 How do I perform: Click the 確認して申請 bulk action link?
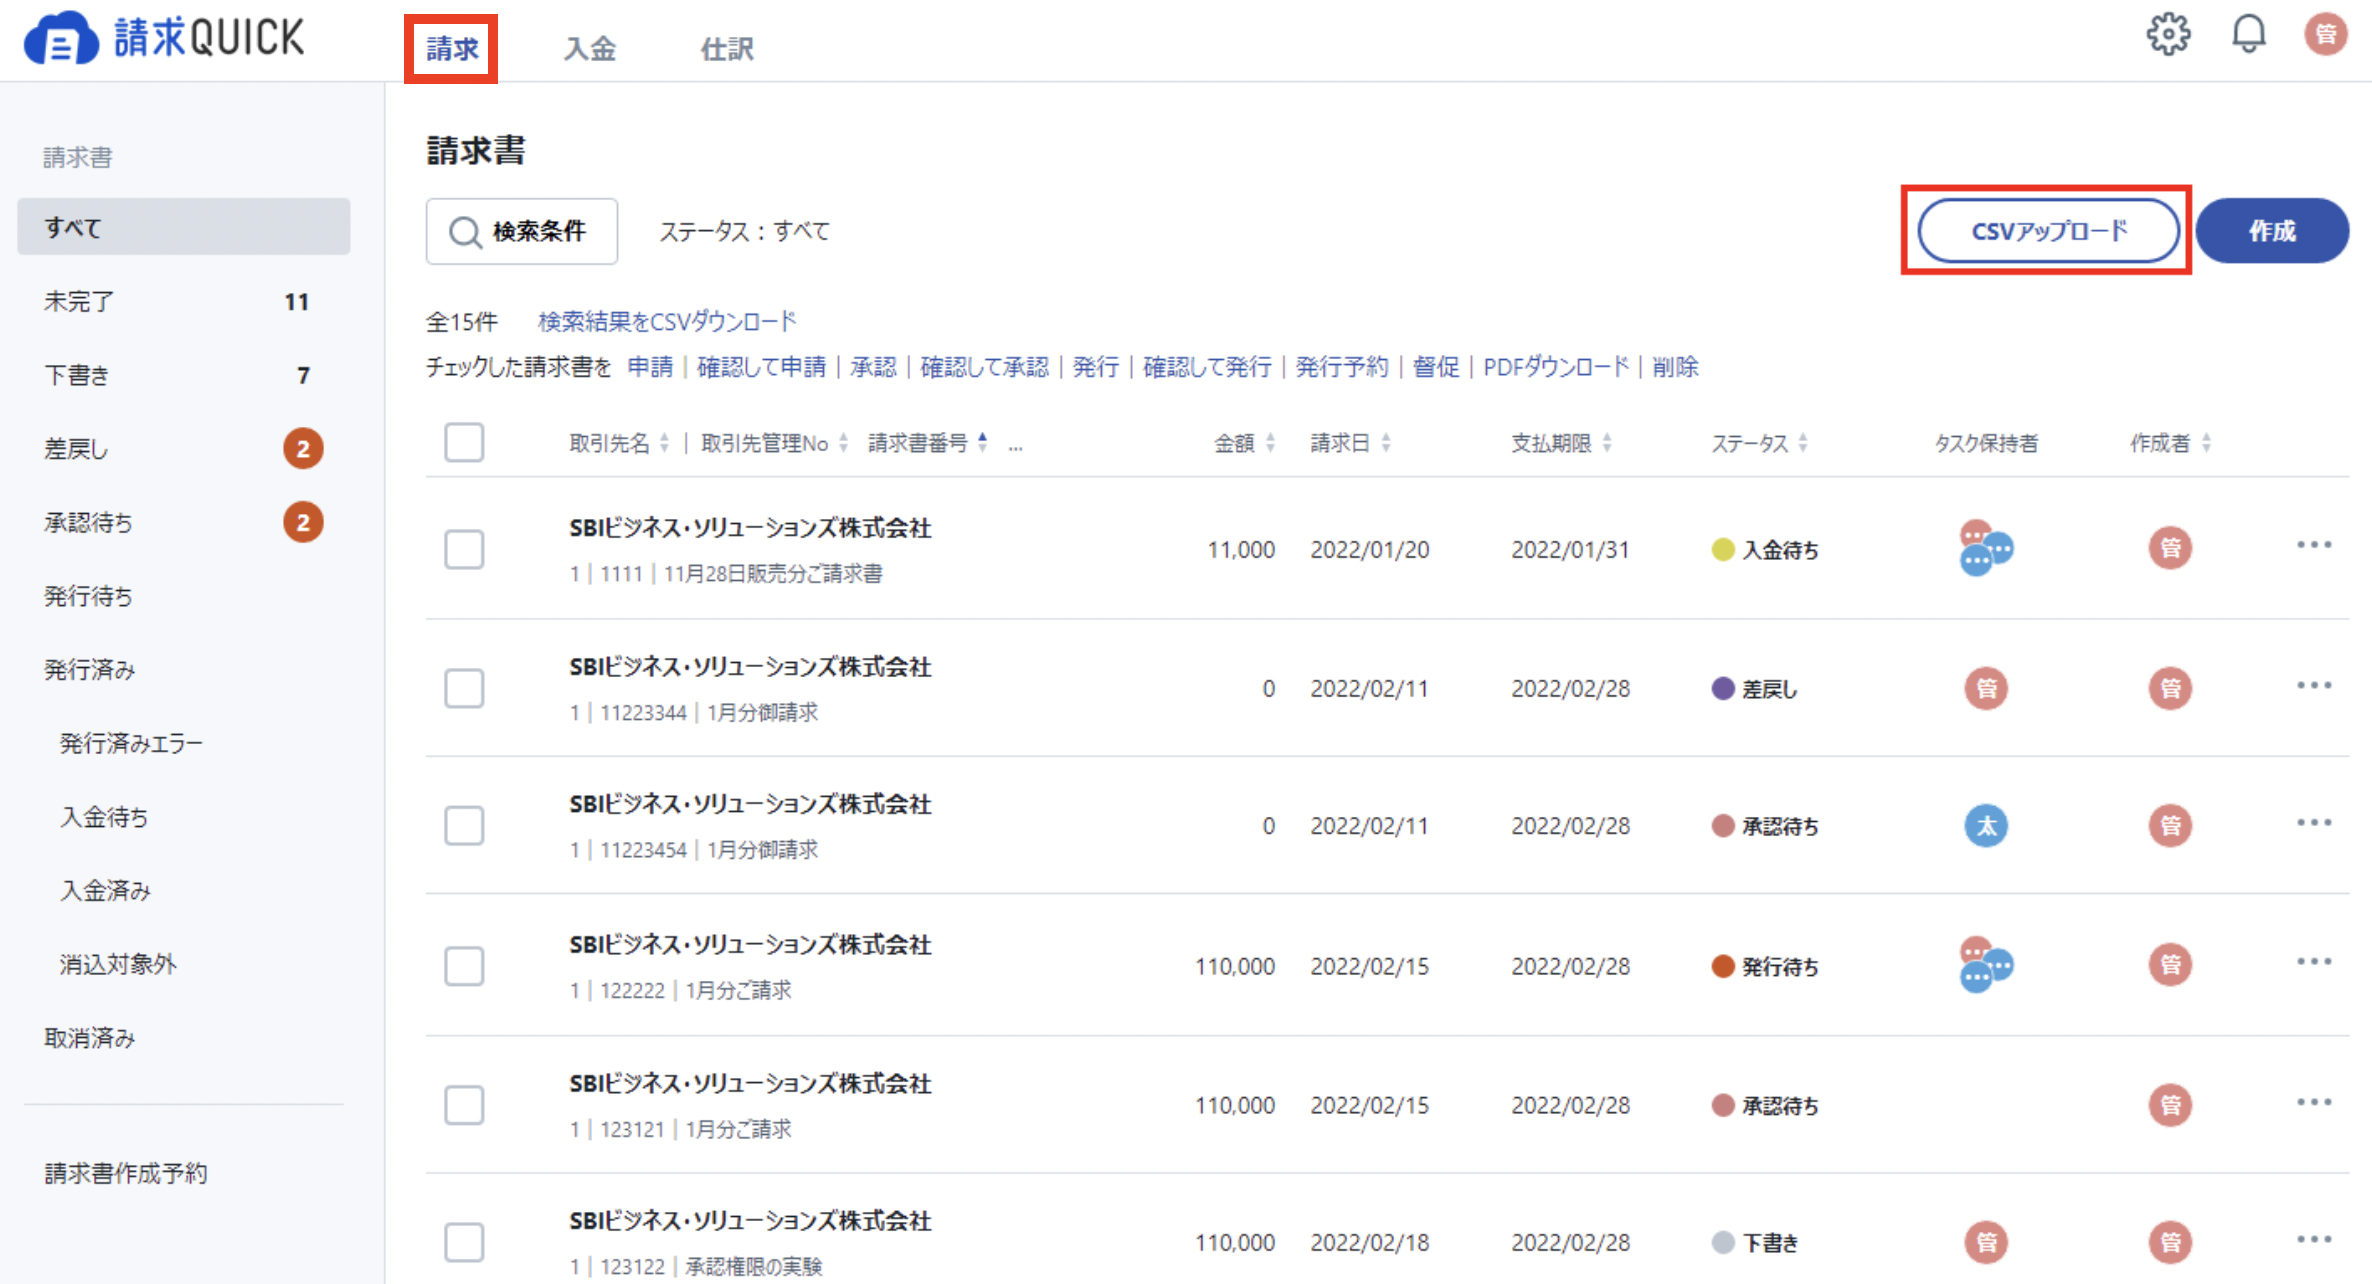pyautogui.click(x=761, y=367)
